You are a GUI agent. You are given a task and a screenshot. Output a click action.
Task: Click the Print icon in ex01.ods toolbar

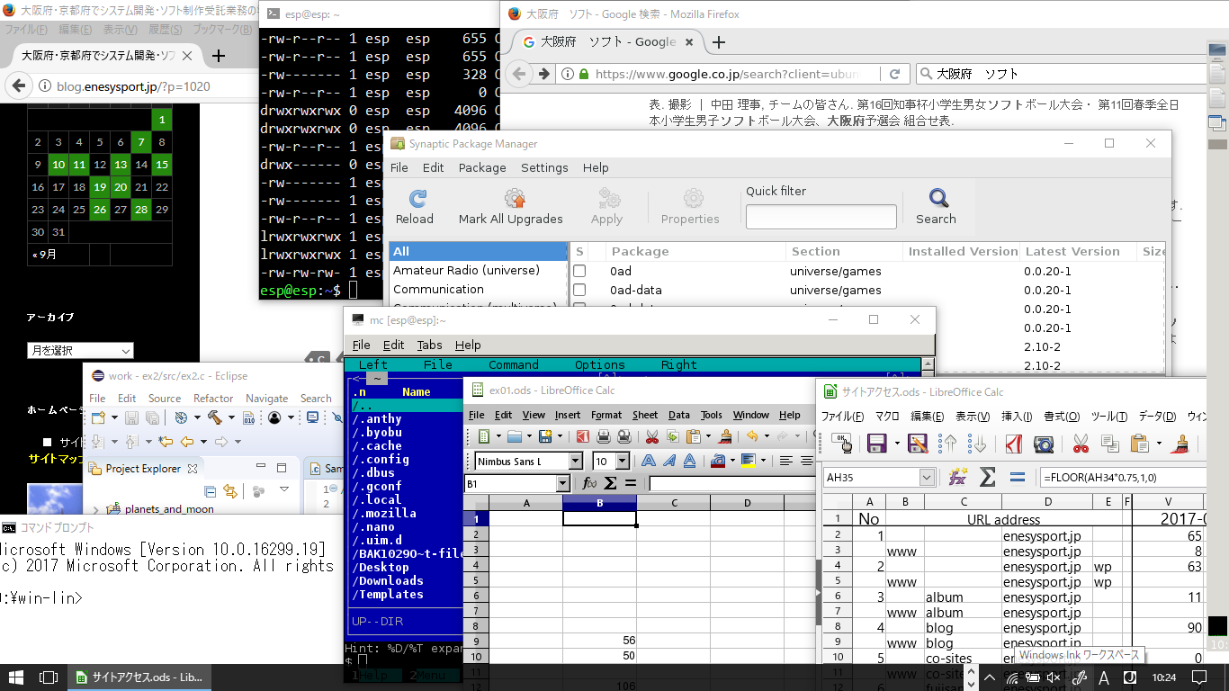pyautogui.click(x=602, y=437)
